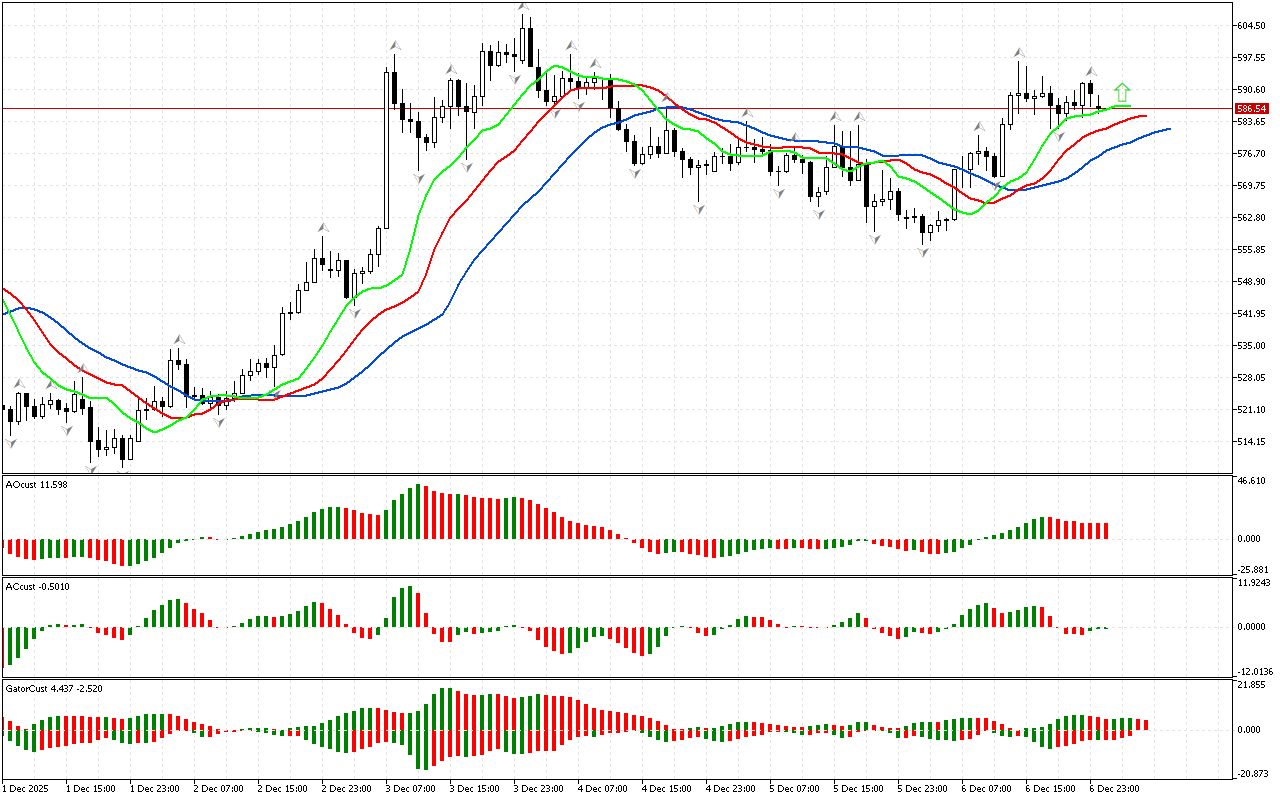The height and width of the screenshot is (800, 1280).
Task: Click the up fractal above the last candles
Action: (x=1092, y=71)
